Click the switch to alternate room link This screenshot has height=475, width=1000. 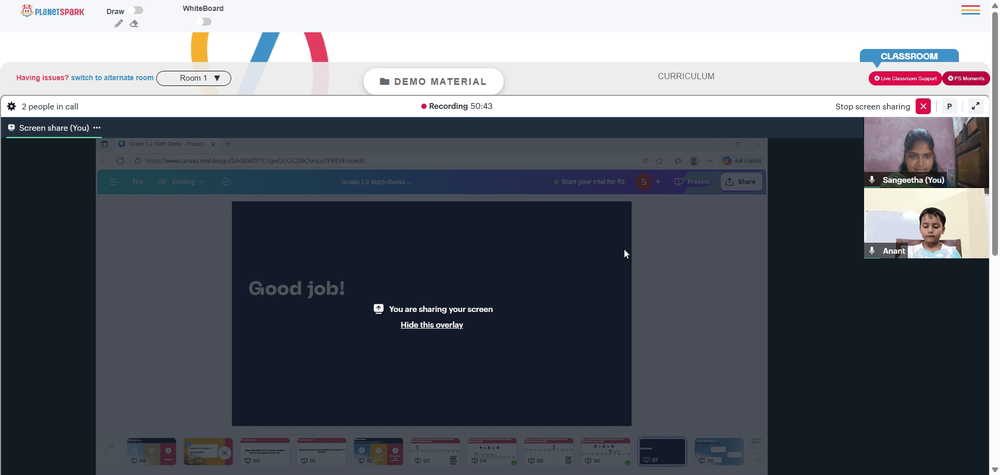[112, 78]
